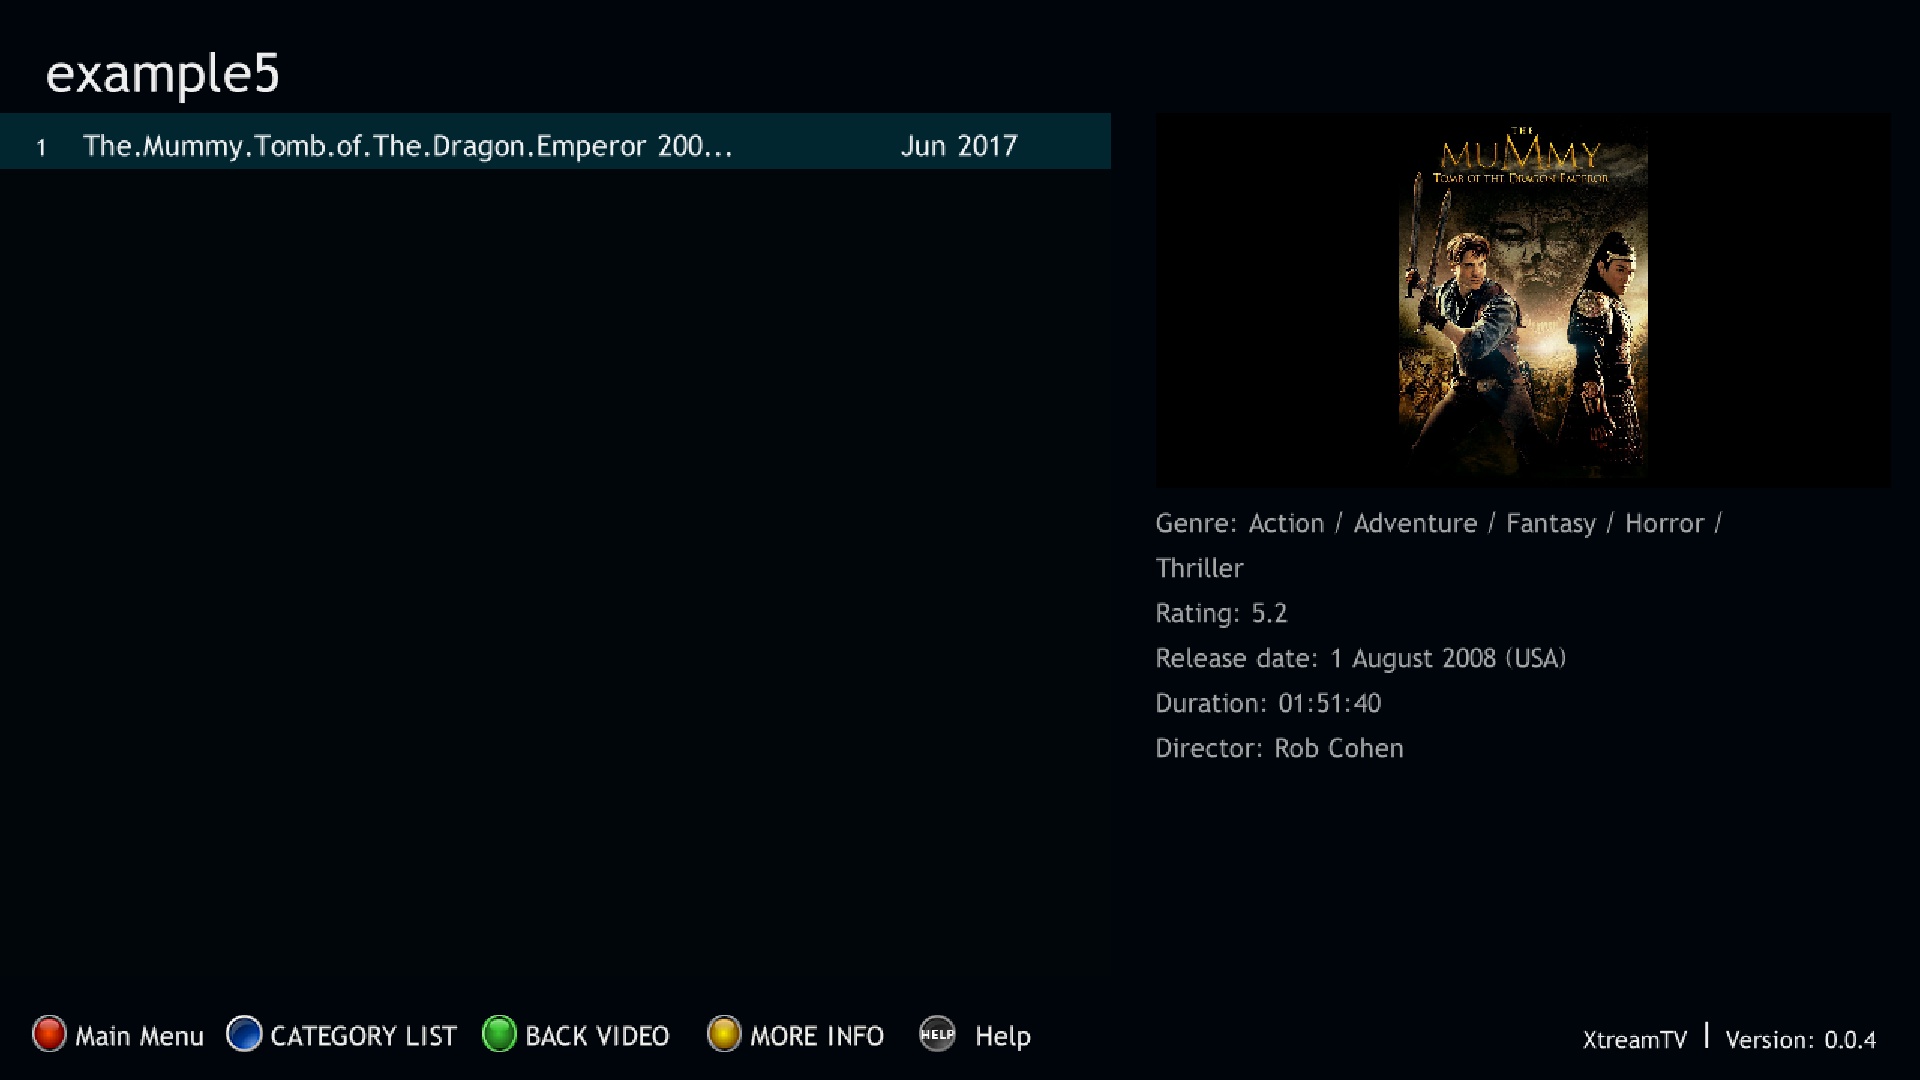Open the Help label
Image resolution: width=1920 pixels, height=1080 pixels.
[1003, 1037]
